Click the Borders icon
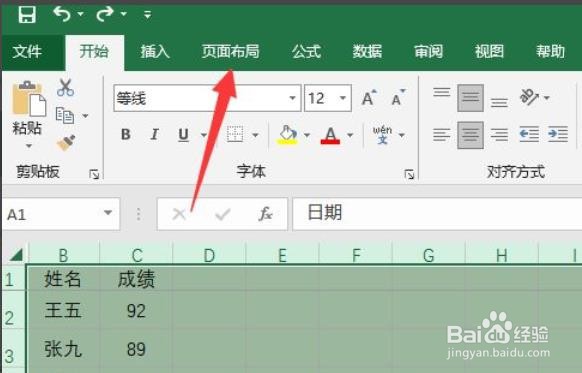Screen dimensions: 582x373 point(235,134)
